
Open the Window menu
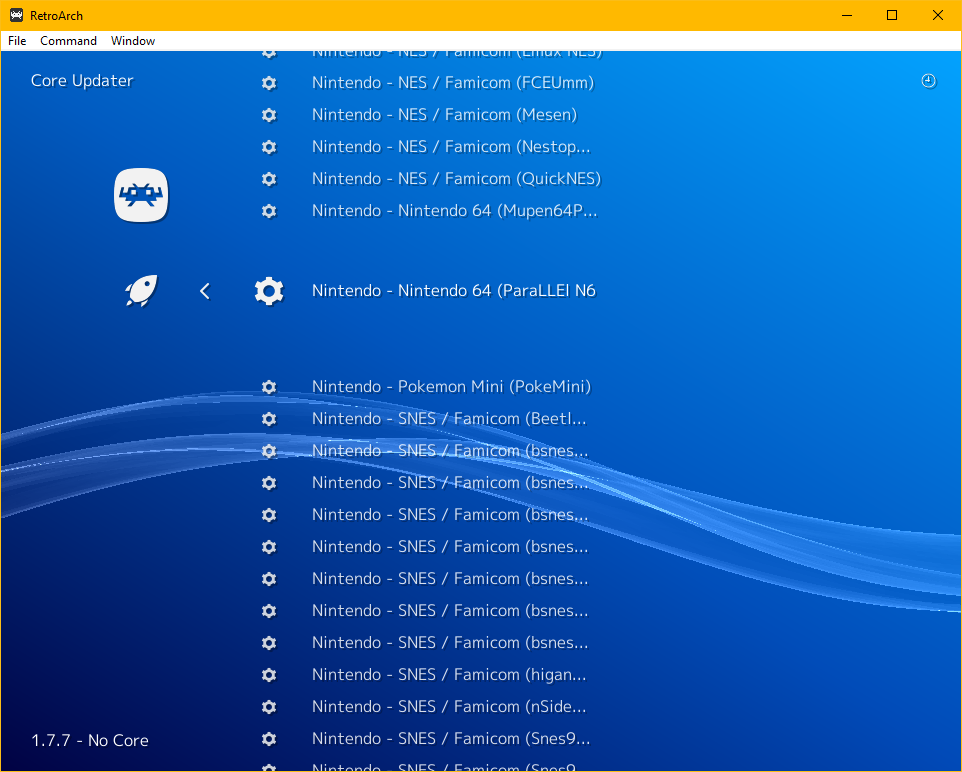click(133, 41)
